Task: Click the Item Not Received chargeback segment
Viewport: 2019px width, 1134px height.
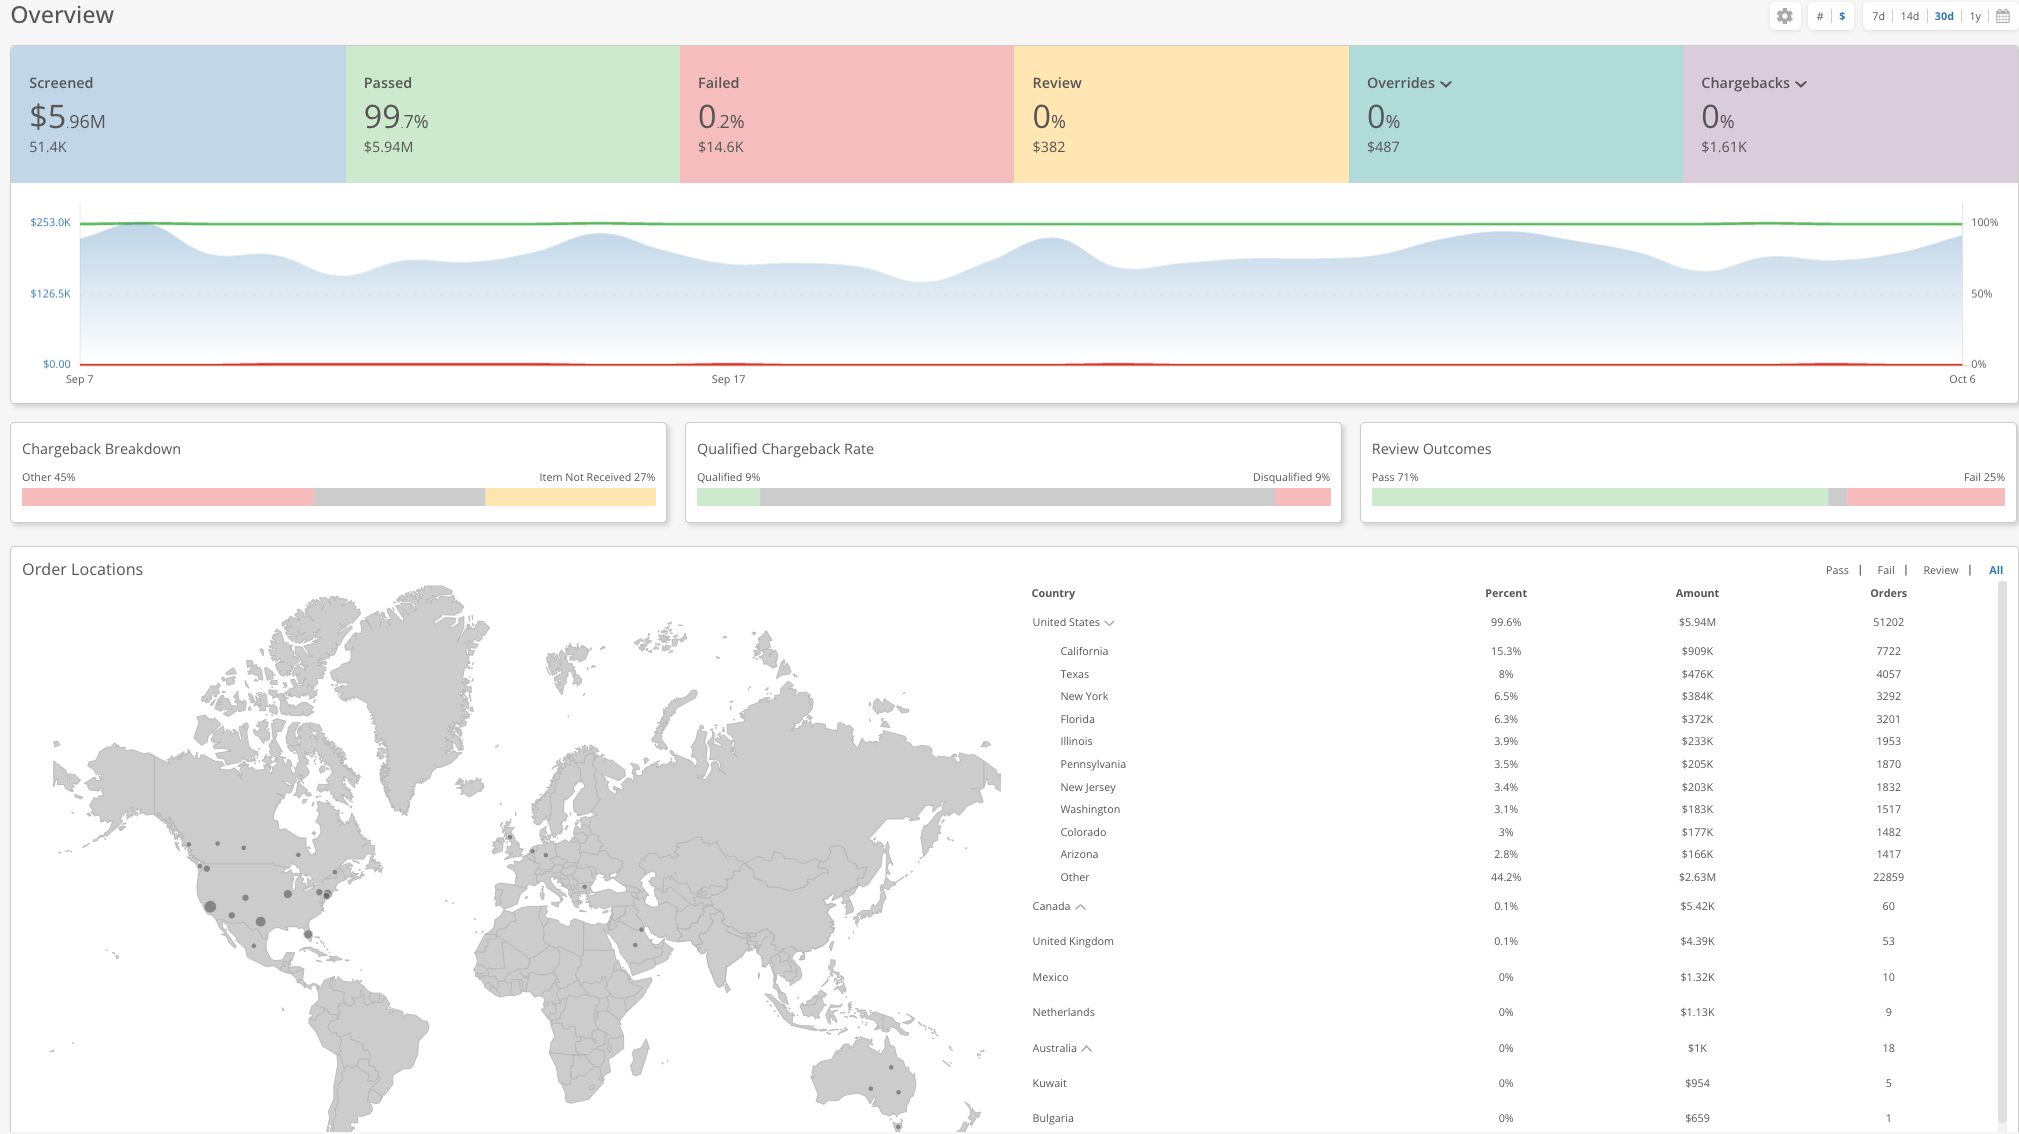Action: (x=570, y=496)
